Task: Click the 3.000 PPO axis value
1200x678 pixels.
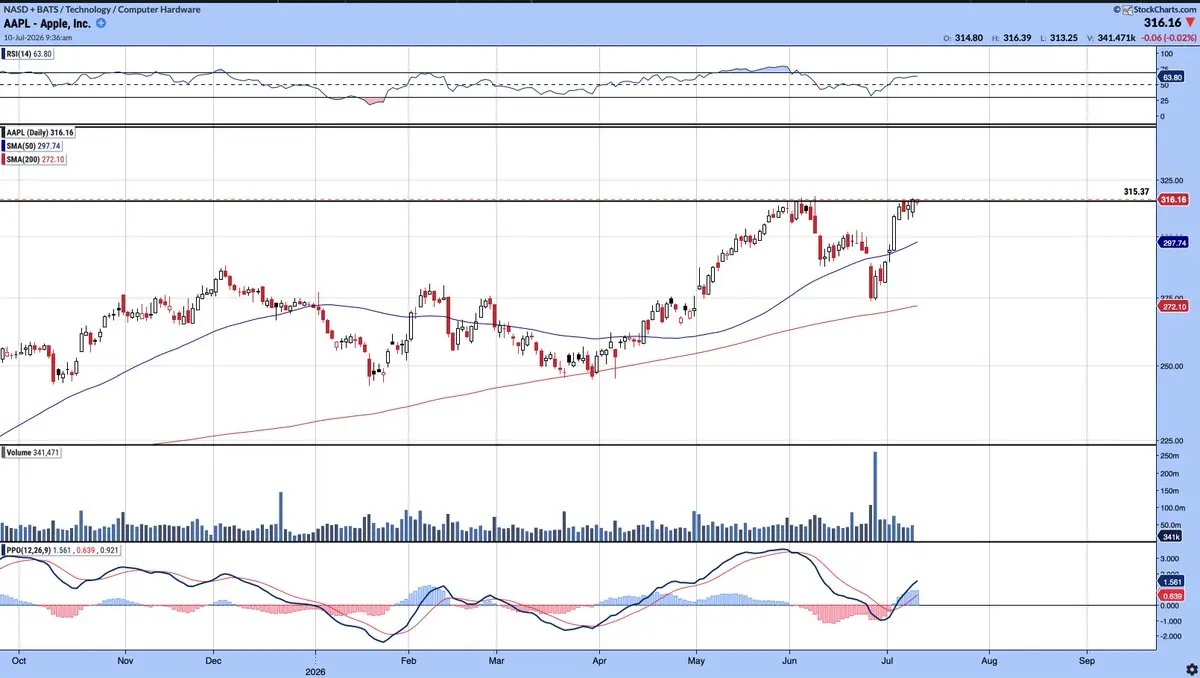Action: point(1168,559)
